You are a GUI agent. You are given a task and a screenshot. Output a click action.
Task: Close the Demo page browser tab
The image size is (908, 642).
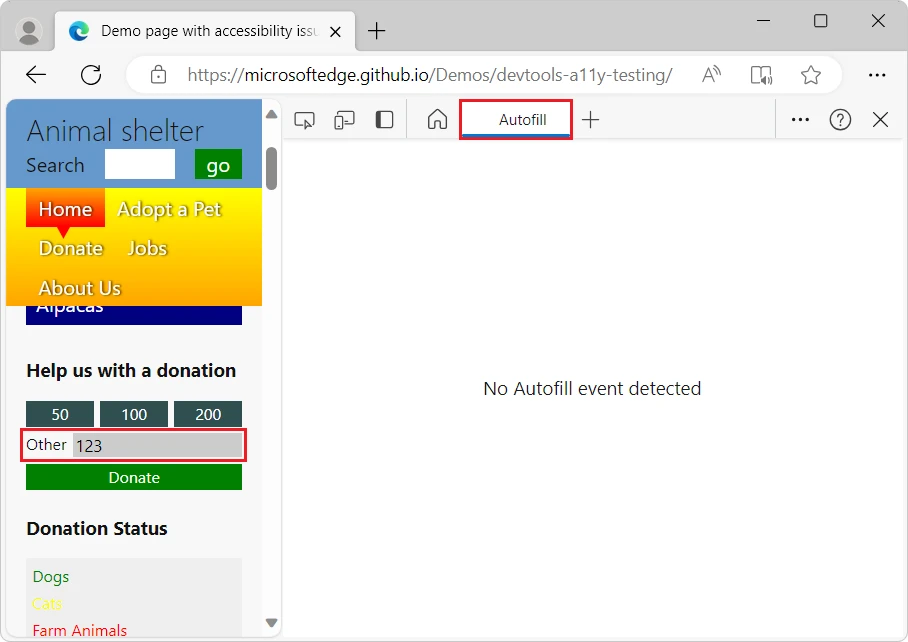pos(335,32)
